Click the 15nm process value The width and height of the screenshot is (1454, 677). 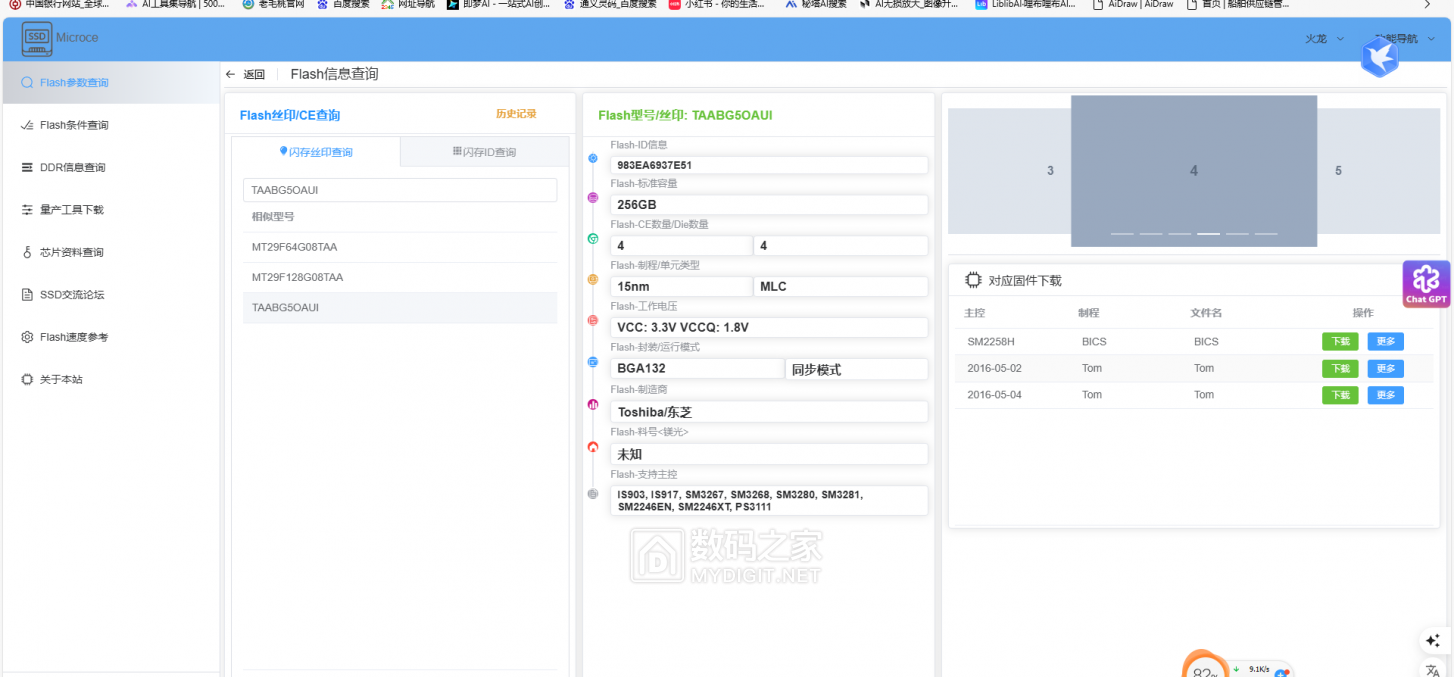(681, 287)
